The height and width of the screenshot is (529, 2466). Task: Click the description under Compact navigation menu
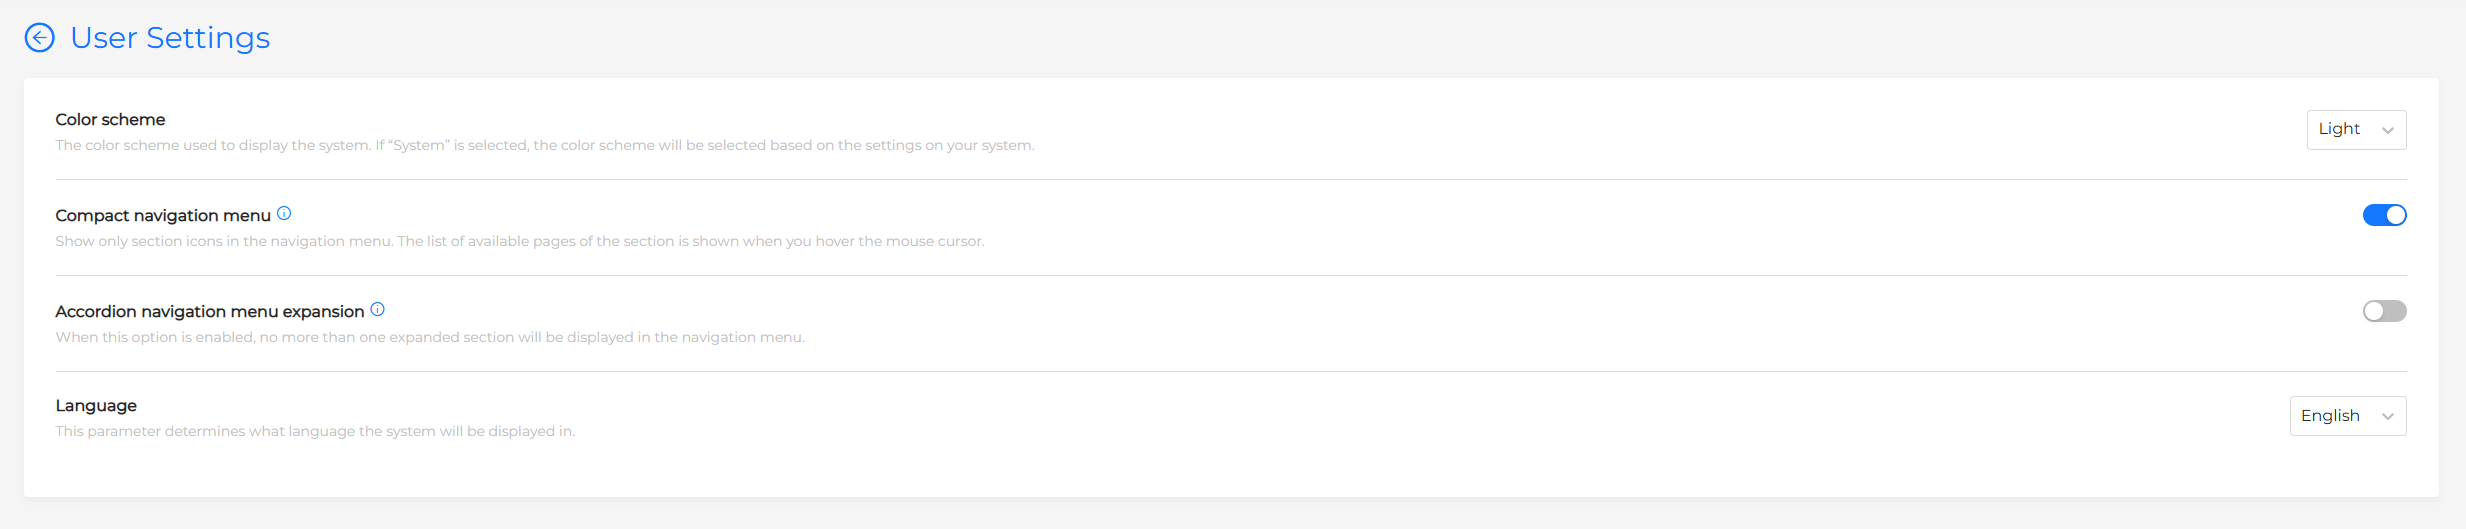pos(519,241)
